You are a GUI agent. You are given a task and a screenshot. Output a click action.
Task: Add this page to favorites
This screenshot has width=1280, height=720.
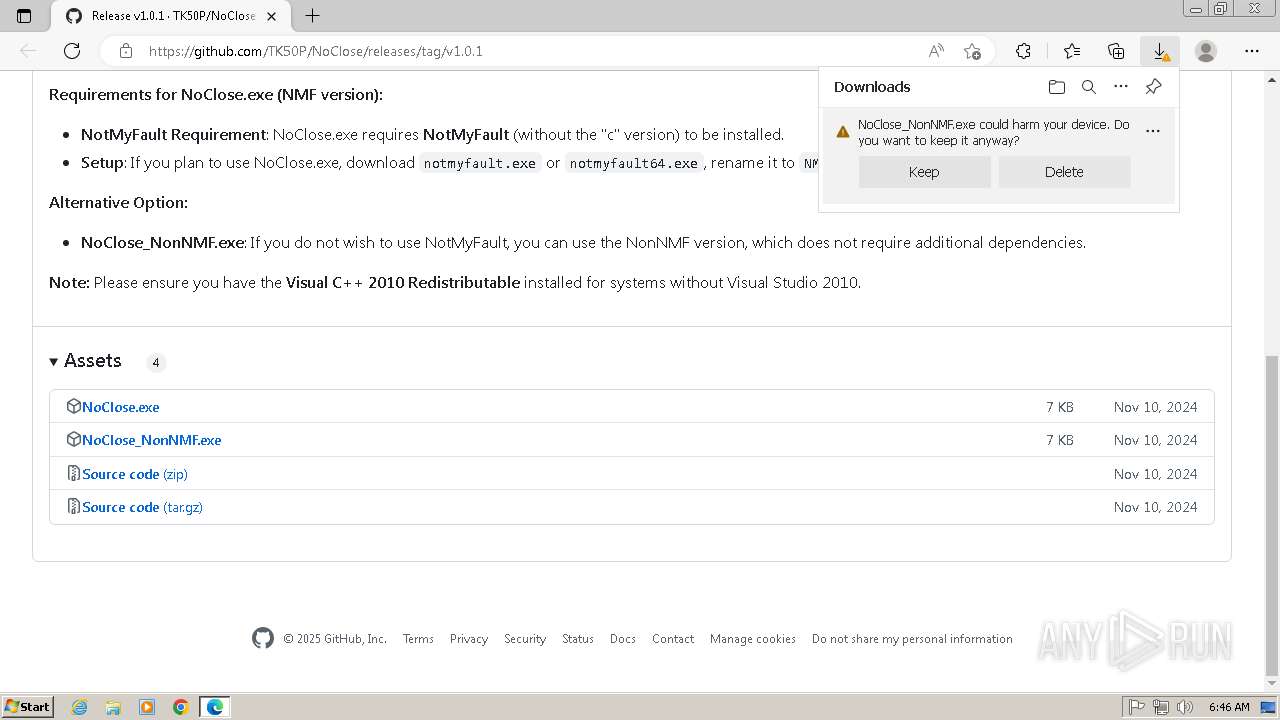tap(972, 51)
